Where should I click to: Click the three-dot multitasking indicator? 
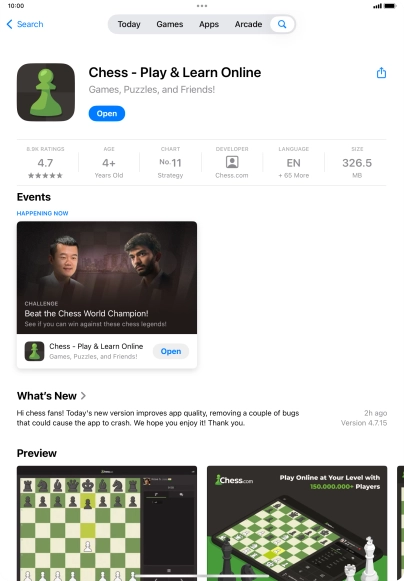(x=202, y=6)
